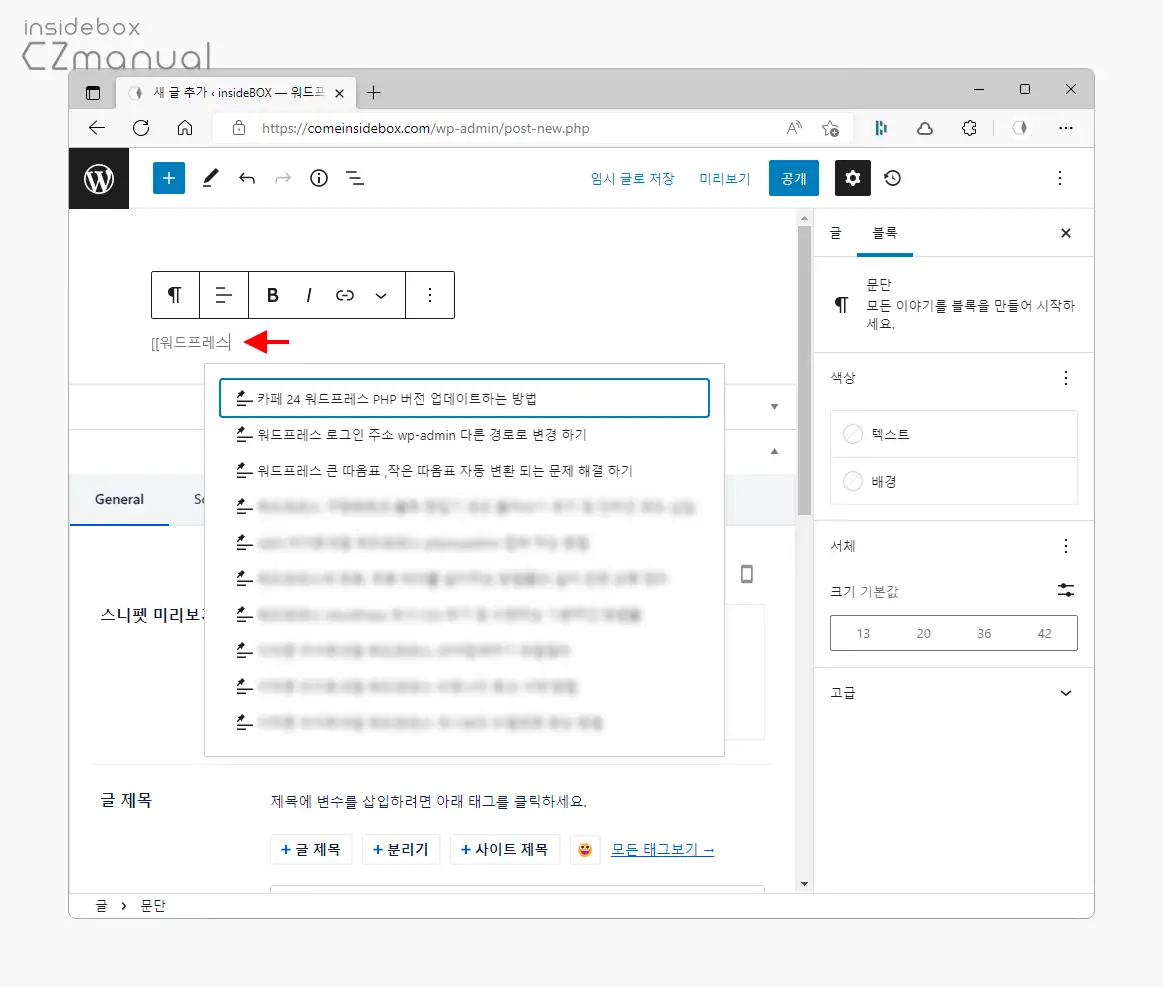Choose font size 13
The height and width of the screenshot is (987, 1163).
863,633
